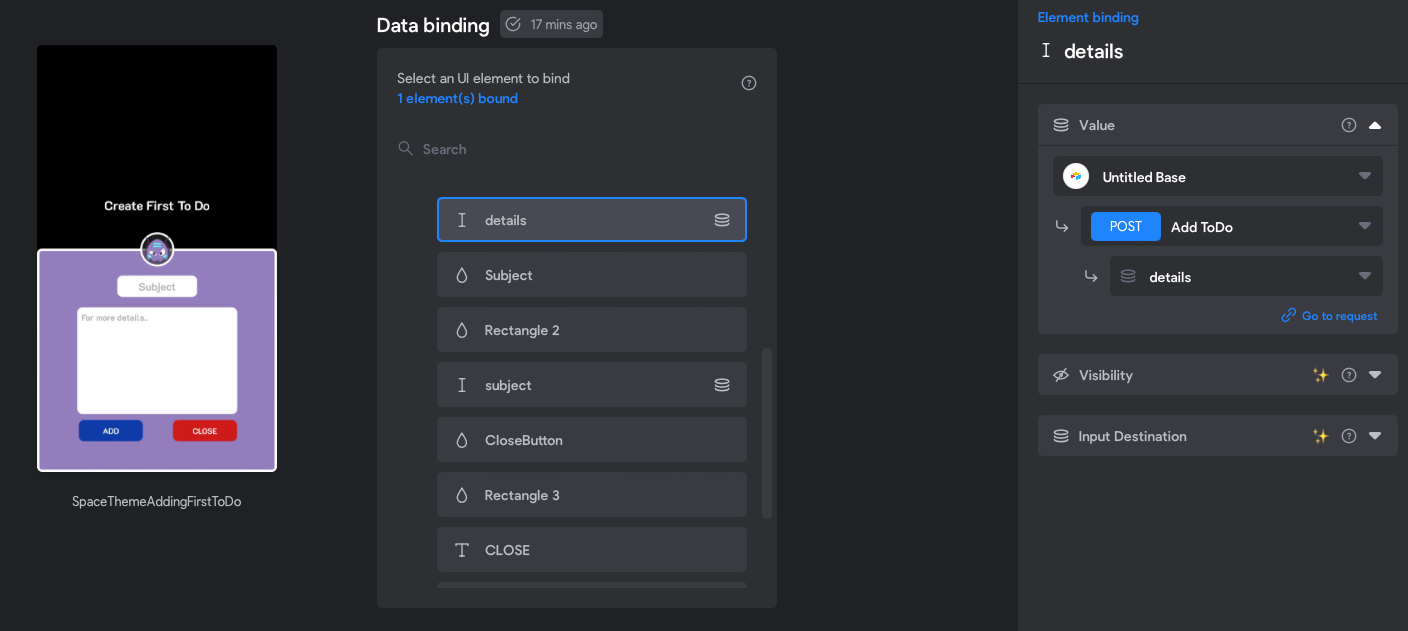
Task: Open the Go to request link
Action: pos(1339,316)
